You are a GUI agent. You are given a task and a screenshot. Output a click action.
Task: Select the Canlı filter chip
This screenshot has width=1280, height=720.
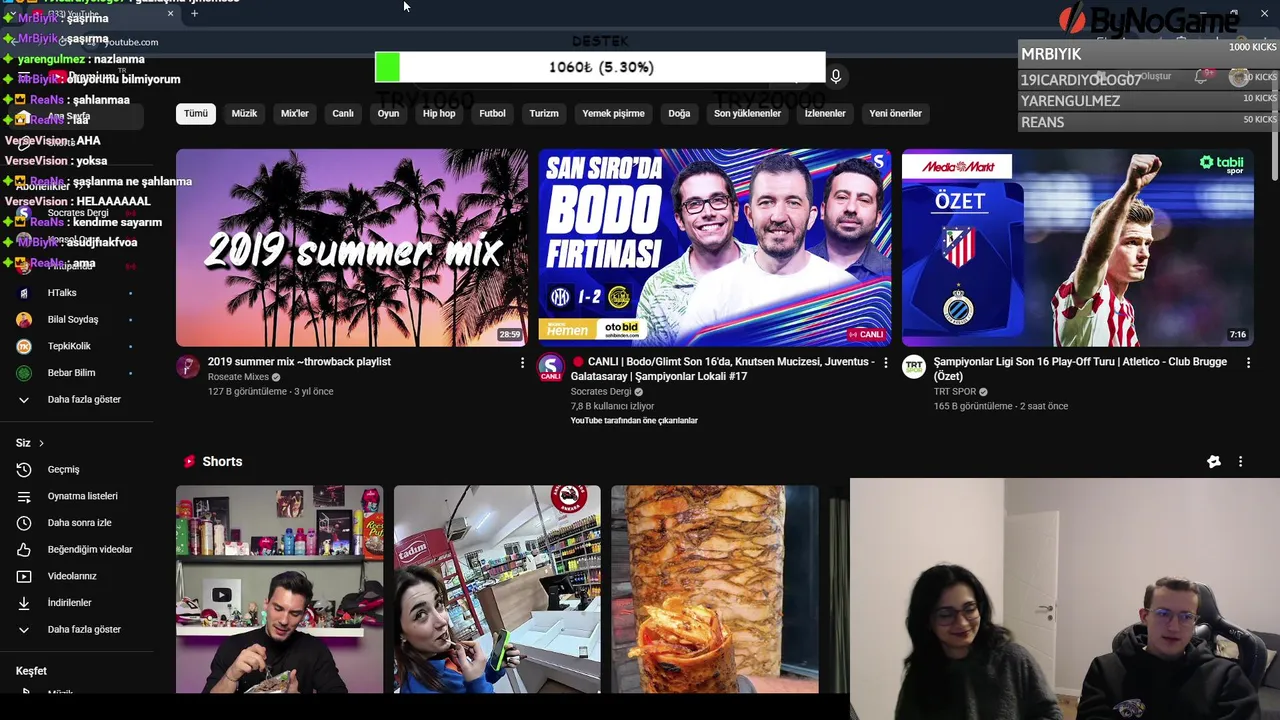343,113
